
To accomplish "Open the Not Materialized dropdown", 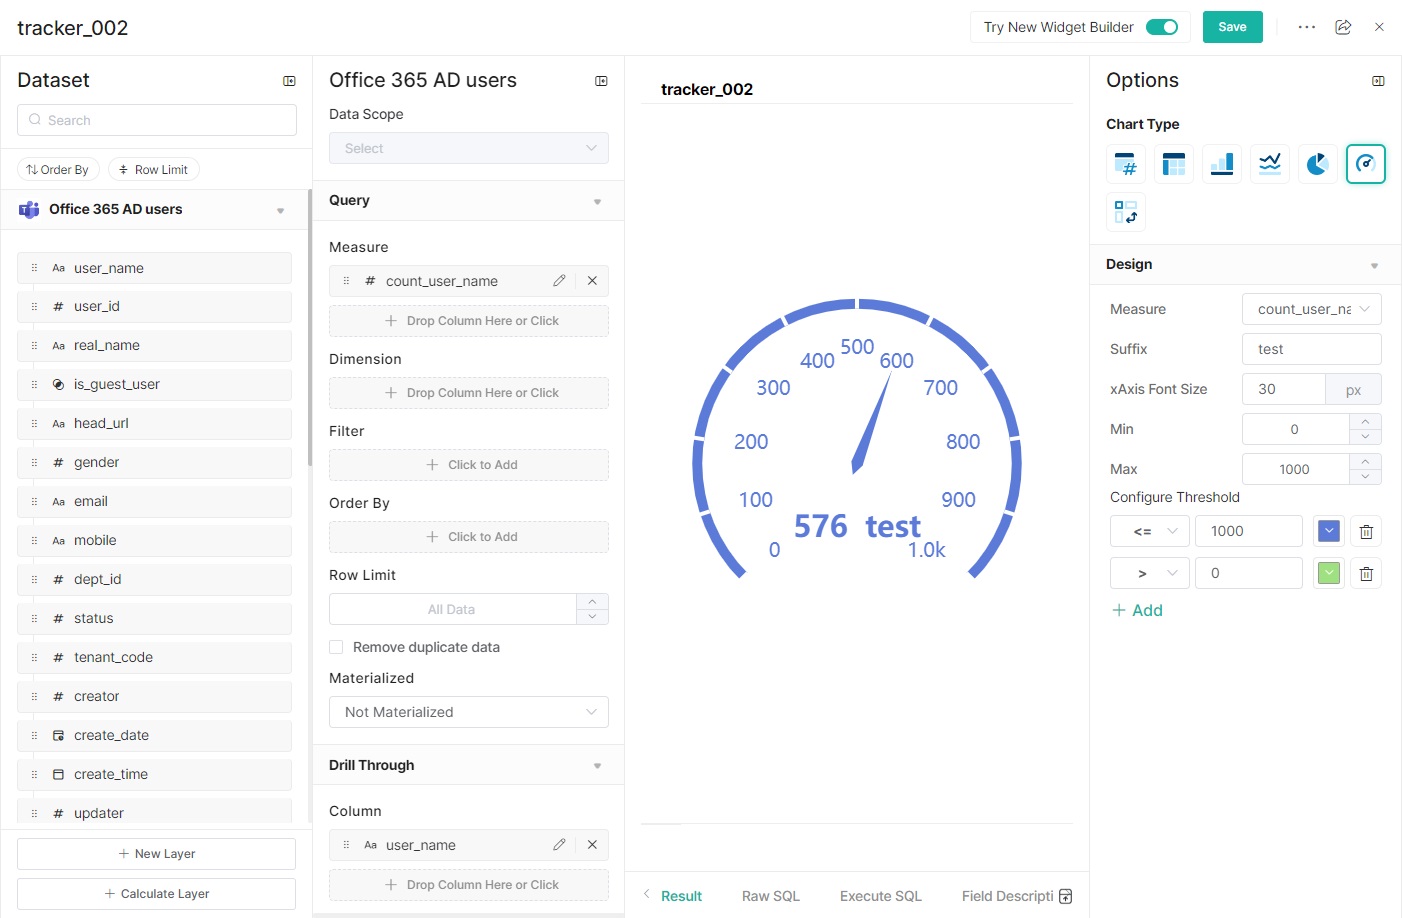I will (468, 711).
